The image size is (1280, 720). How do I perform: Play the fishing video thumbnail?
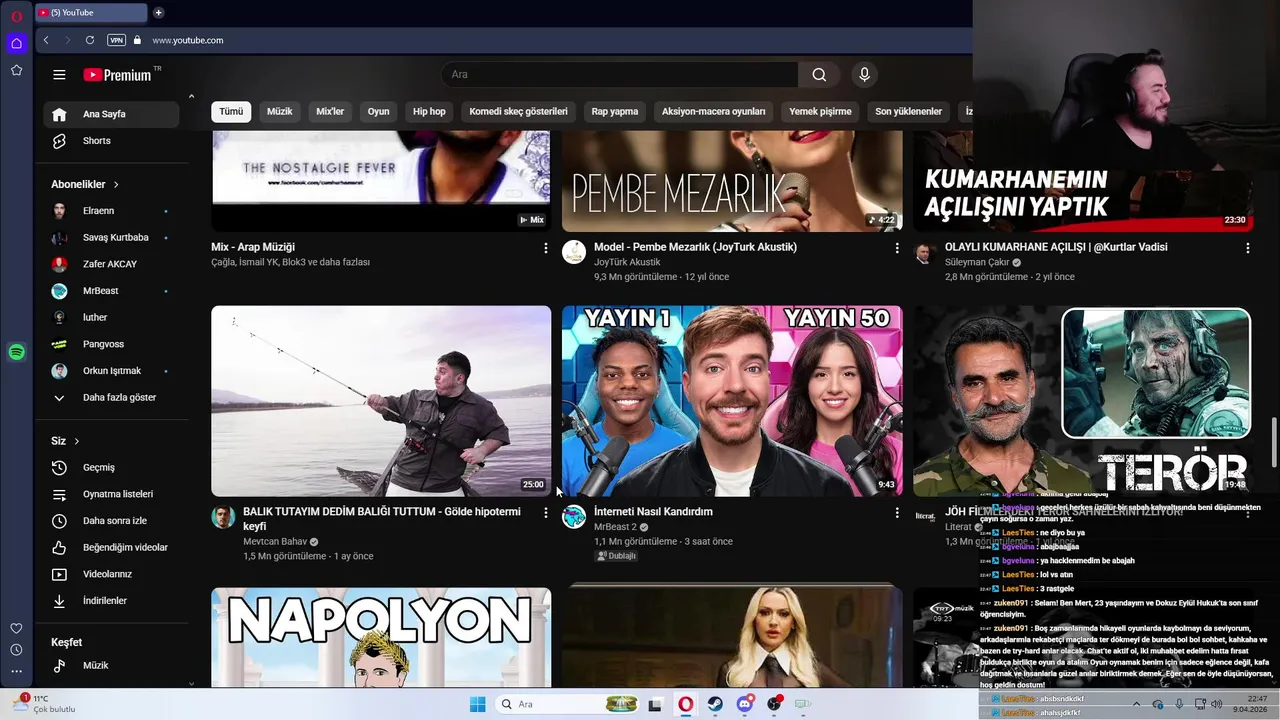click(x=381, y=401)
